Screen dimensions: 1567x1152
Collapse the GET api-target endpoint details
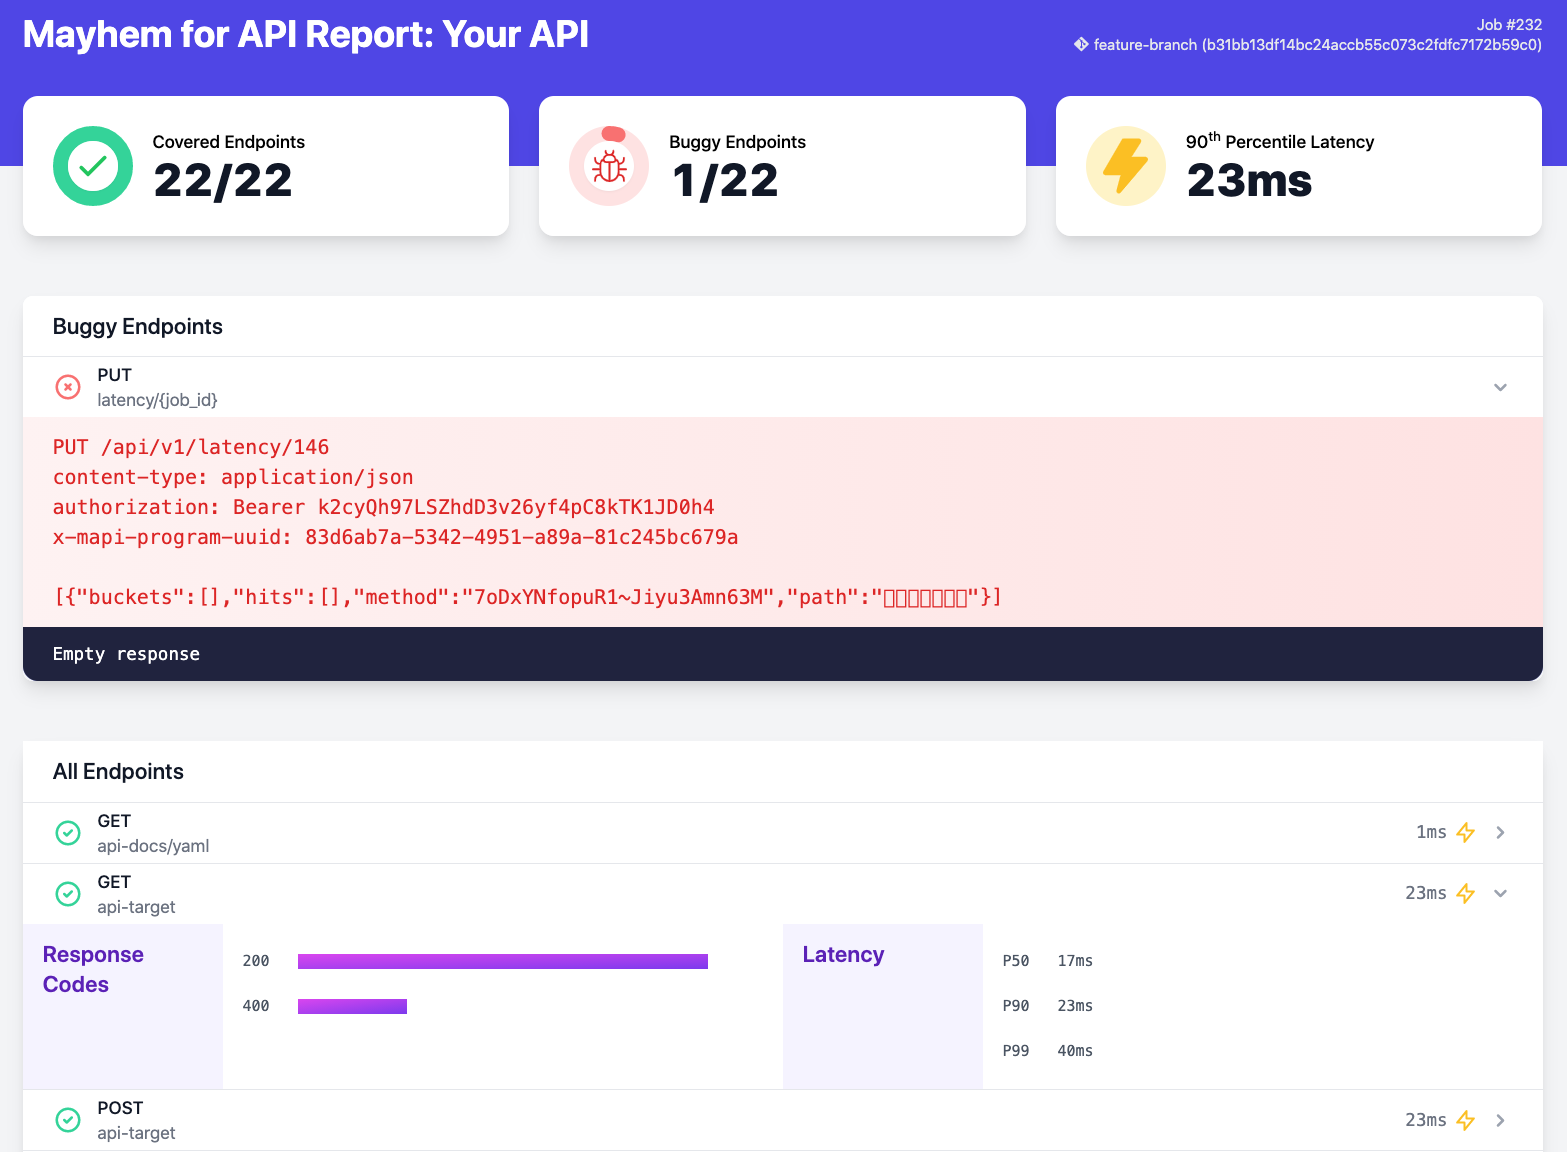(1500, 893)
